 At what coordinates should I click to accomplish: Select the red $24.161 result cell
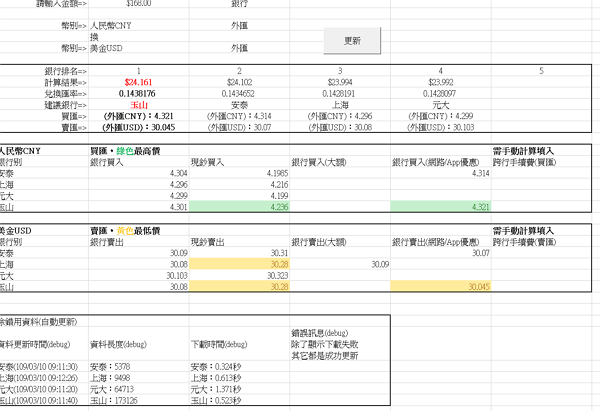139,82
